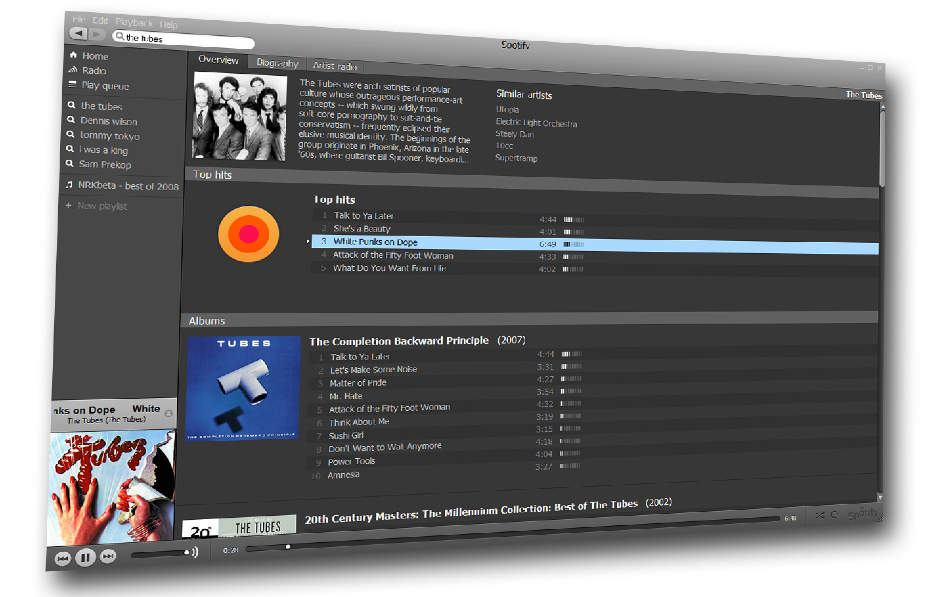This screenshot has width=949, height=597.
Task: Open the Playback menu
Action: [x=134, y=22]
